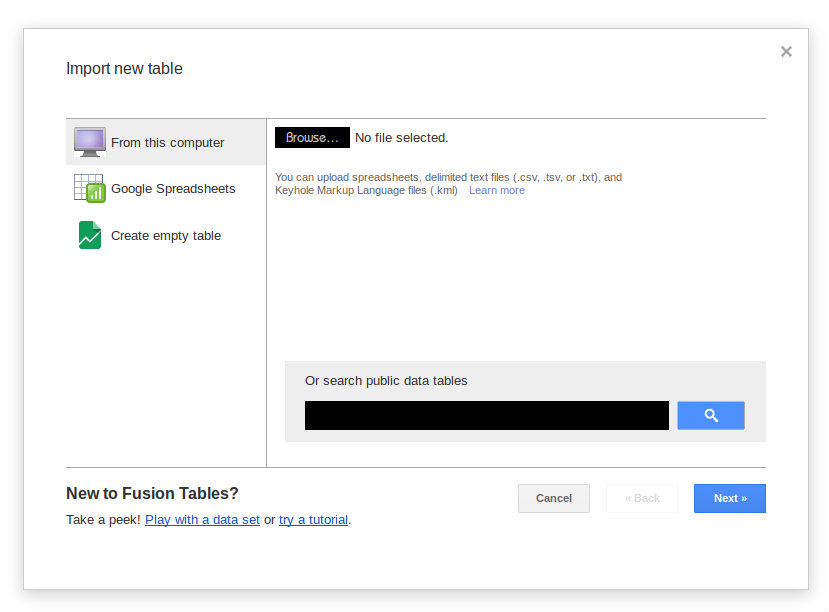Open the Learn more link

click(496, 190)
